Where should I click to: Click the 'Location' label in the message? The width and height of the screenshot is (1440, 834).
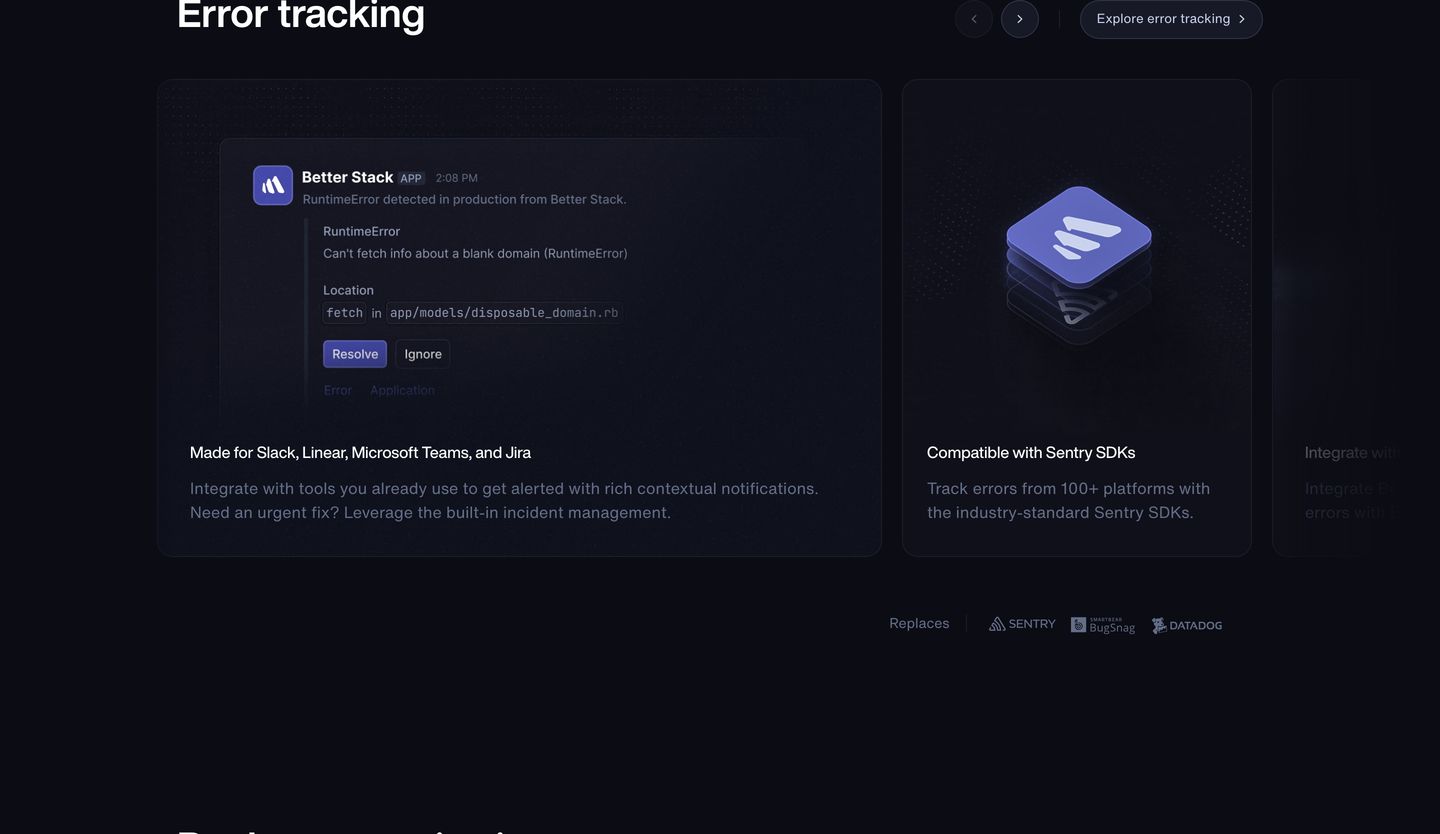pos(348,290)
